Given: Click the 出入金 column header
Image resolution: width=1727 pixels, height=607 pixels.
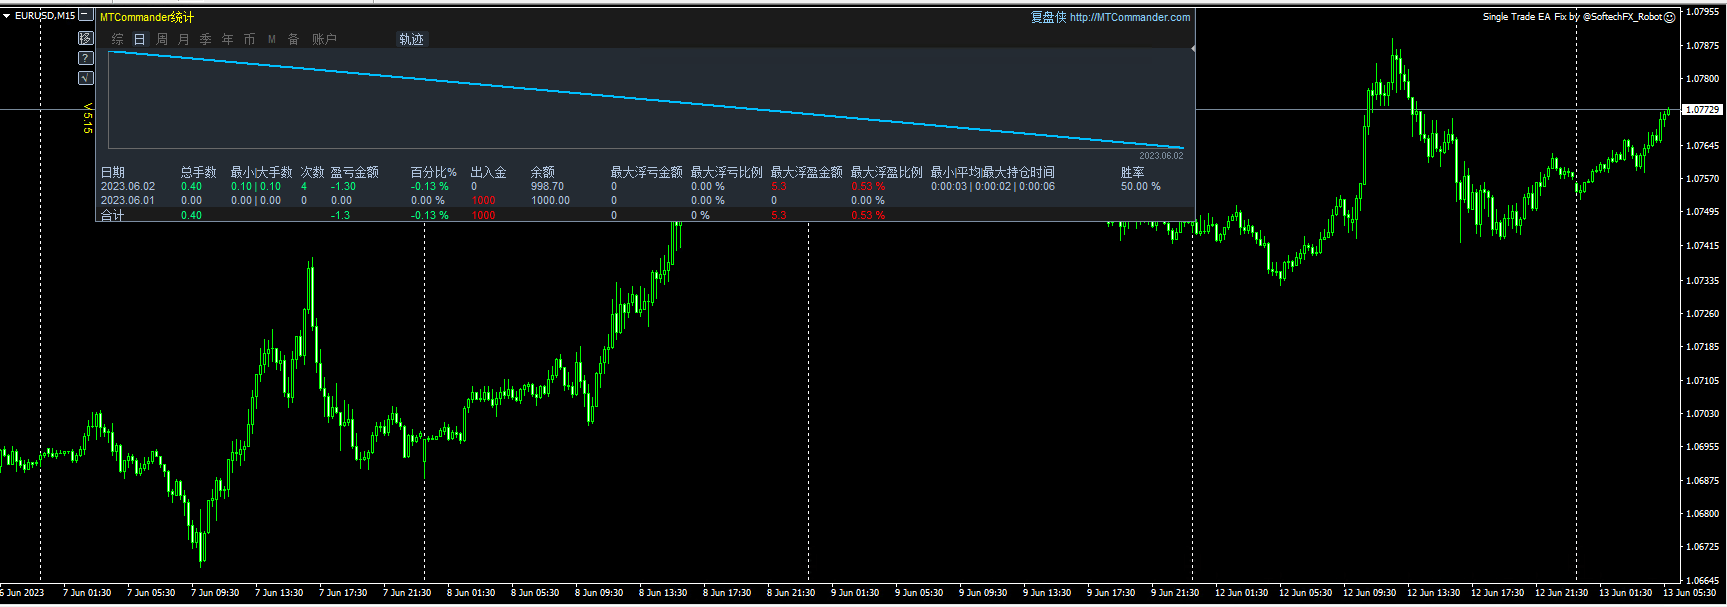Looking at the screenshot, I should tap(489, 172).
